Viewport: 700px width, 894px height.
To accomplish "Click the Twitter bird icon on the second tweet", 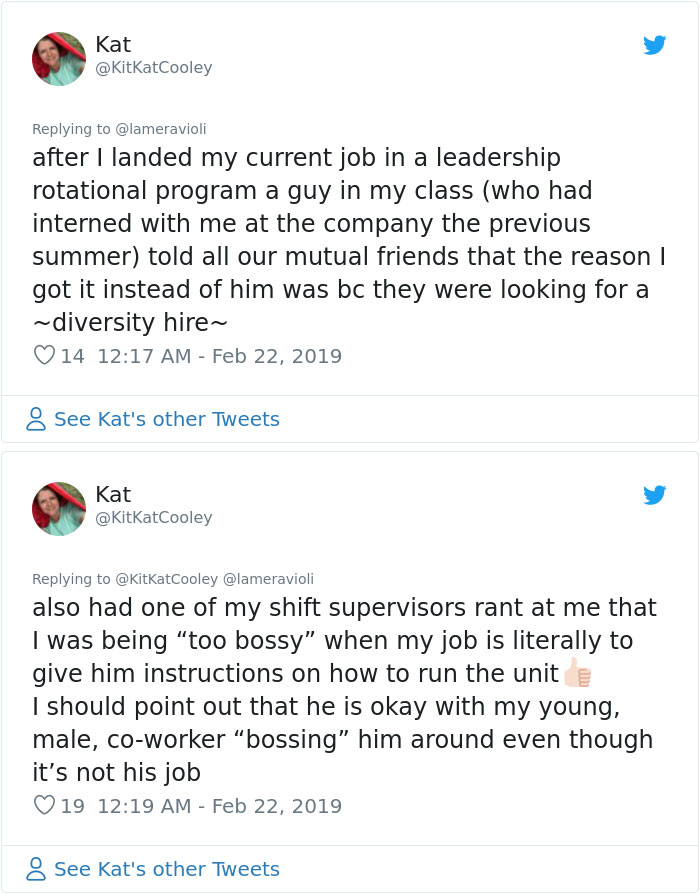I will click(x=656, y=495).
